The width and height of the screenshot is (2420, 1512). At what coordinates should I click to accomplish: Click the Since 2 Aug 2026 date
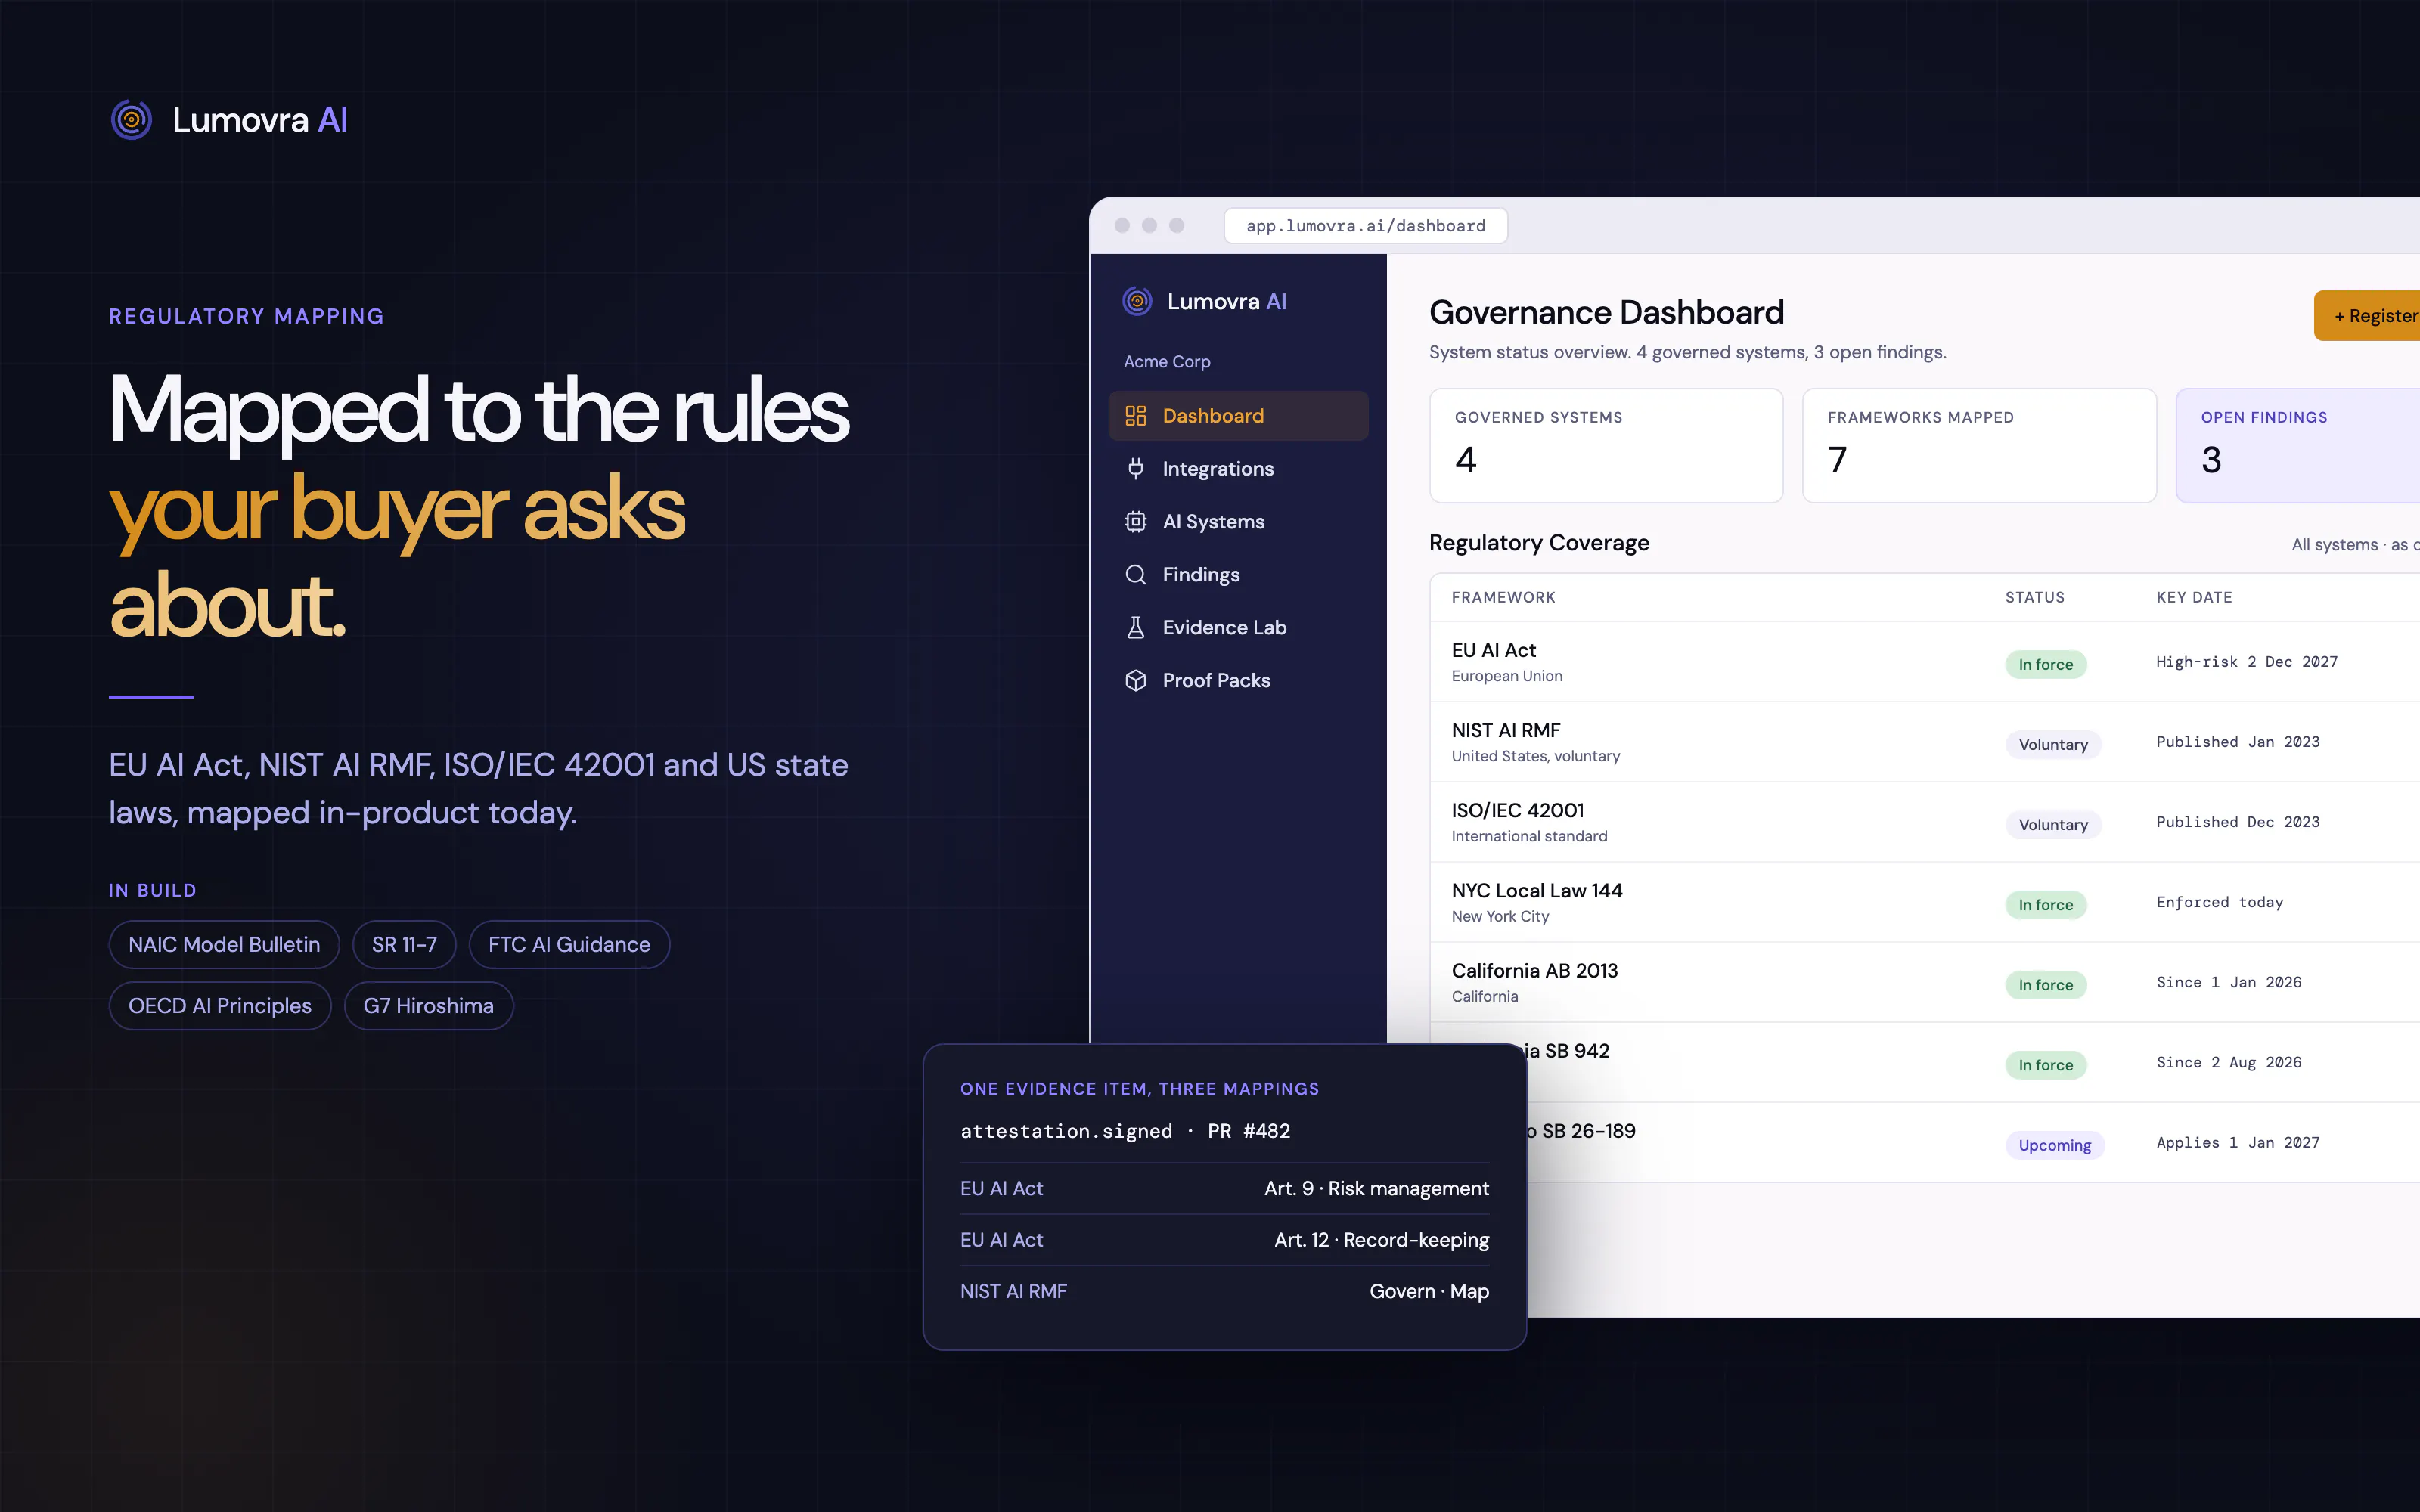pyautogui.click(x=2229, y=1062)
